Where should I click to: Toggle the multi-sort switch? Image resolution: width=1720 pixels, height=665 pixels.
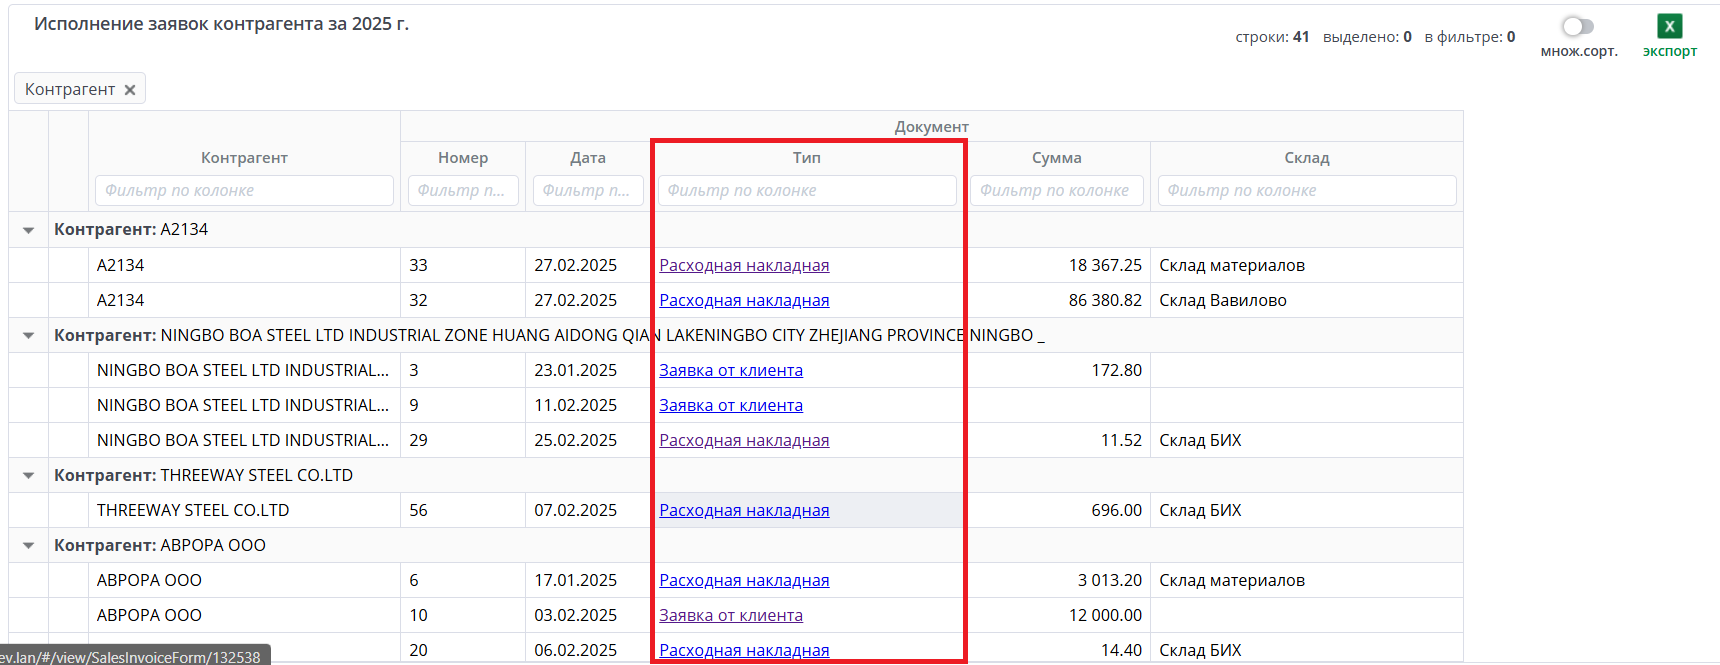click(1578, 27)
